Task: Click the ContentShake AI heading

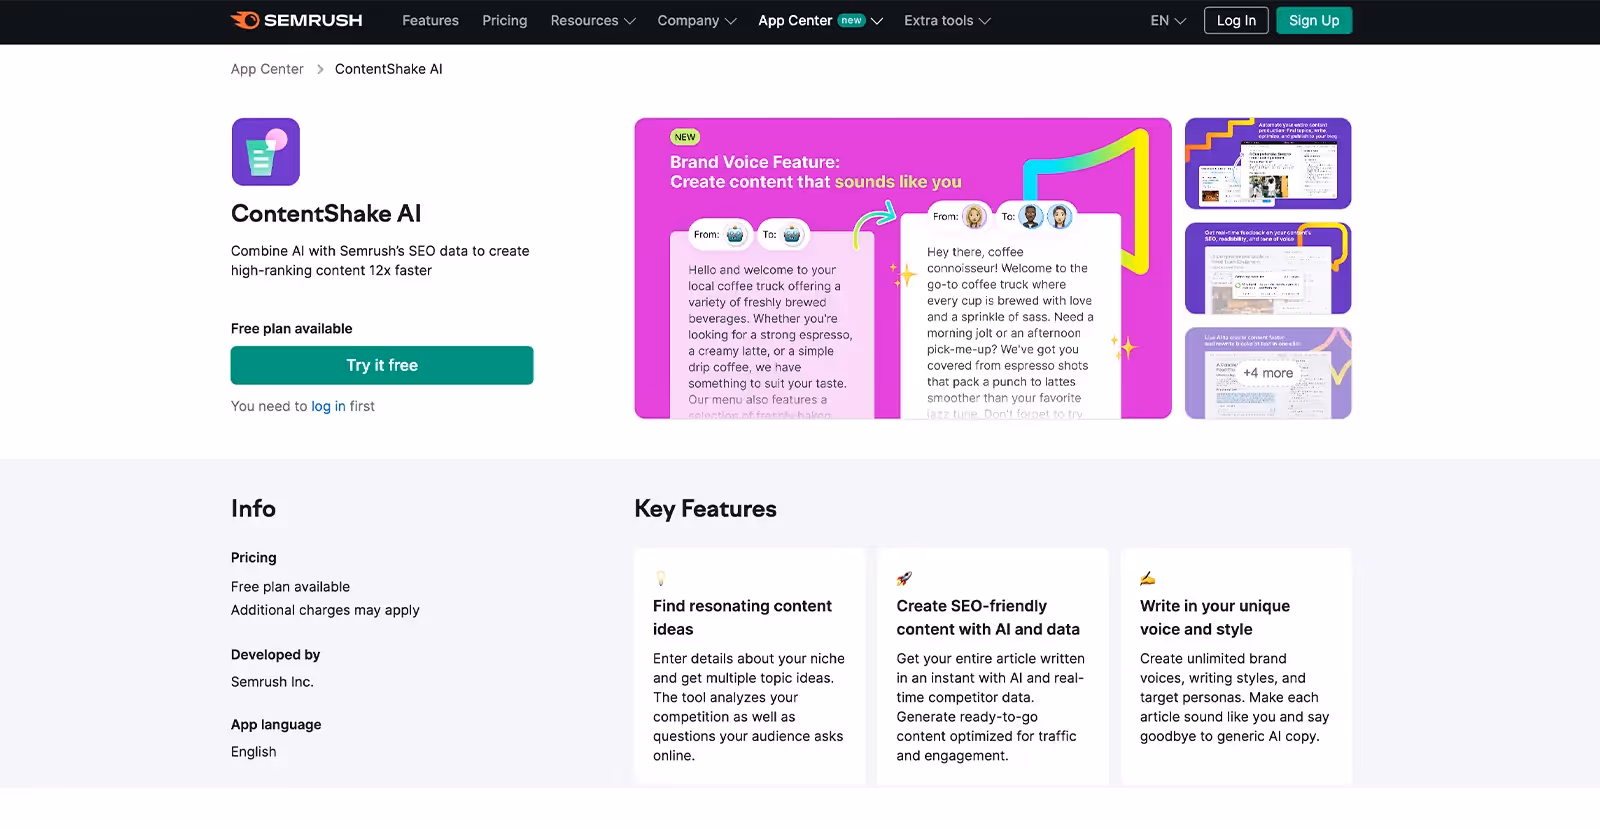Action: pos(326,213)
